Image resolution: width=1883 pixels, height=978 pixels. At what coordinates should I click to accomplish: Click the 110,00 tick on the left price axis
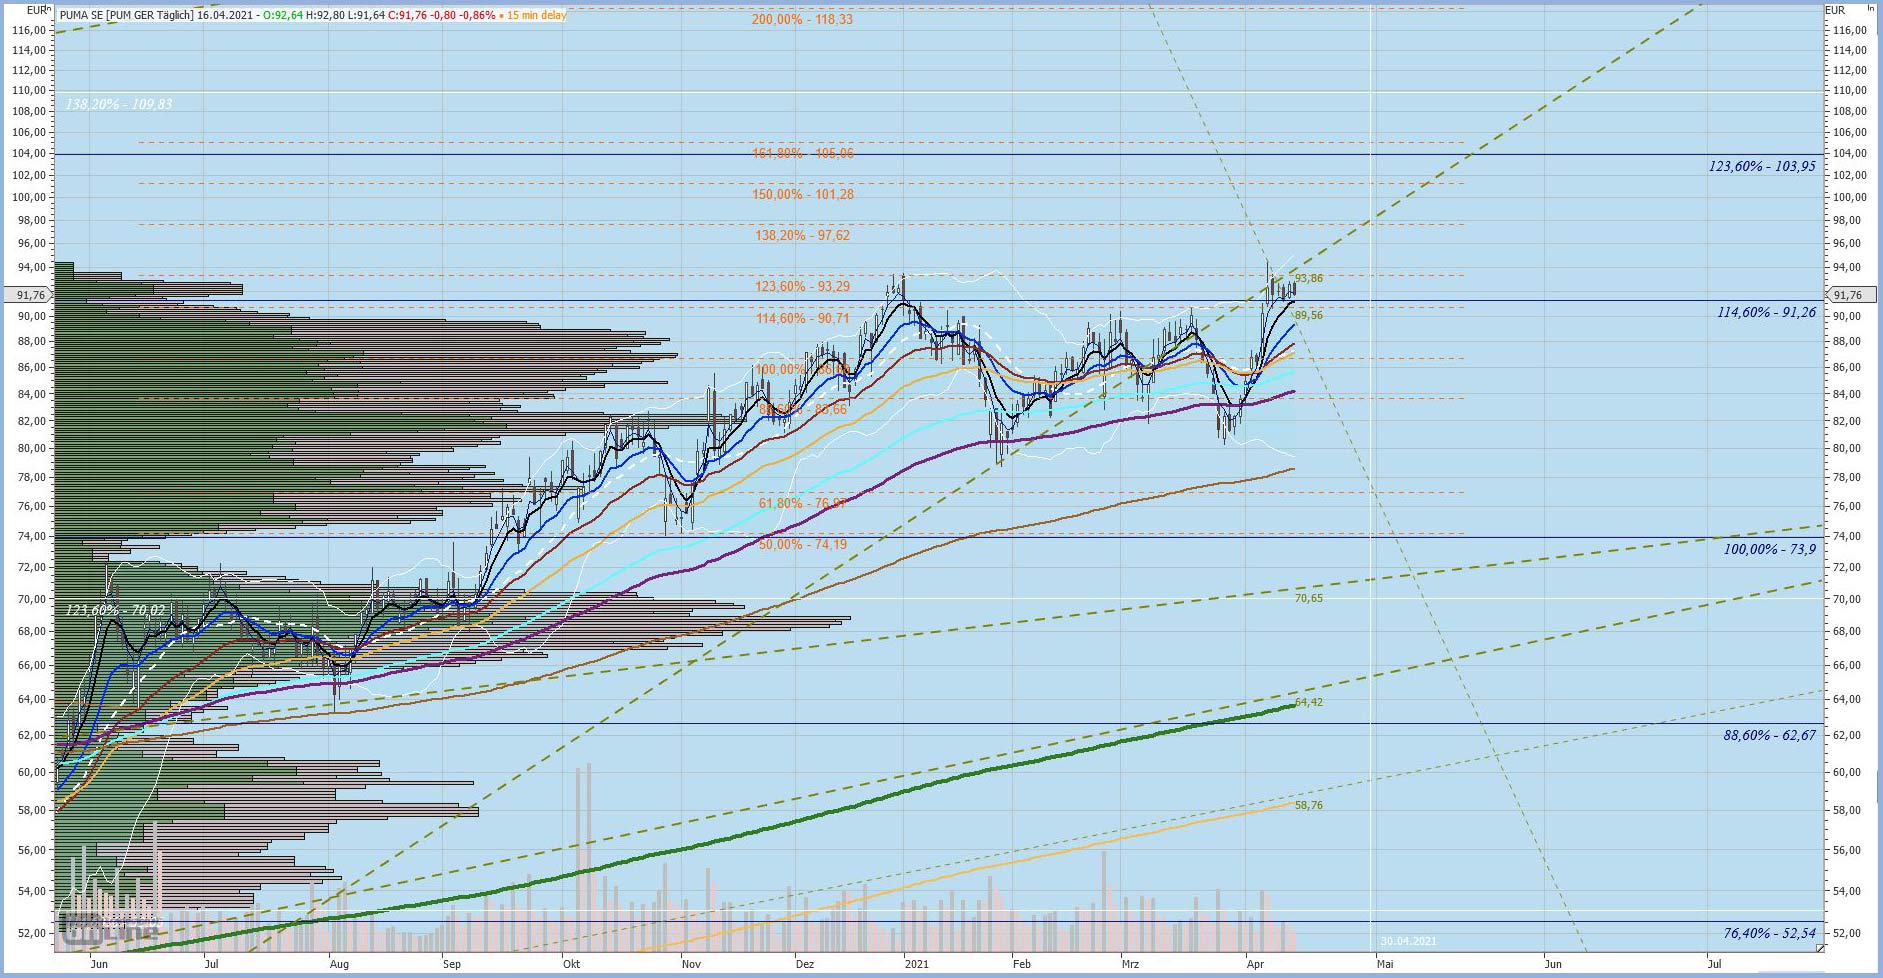[x=30, y=90]
